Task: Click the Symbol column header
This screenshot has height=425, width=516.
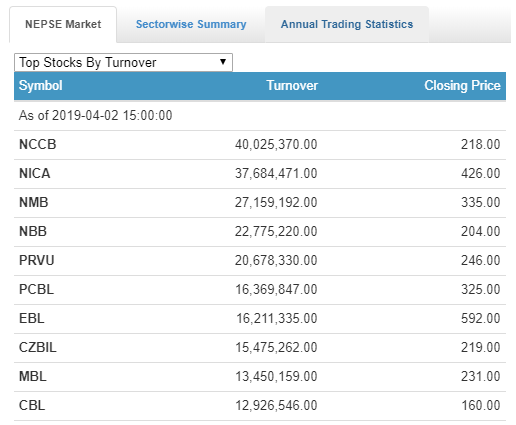Action: [40, 86]
